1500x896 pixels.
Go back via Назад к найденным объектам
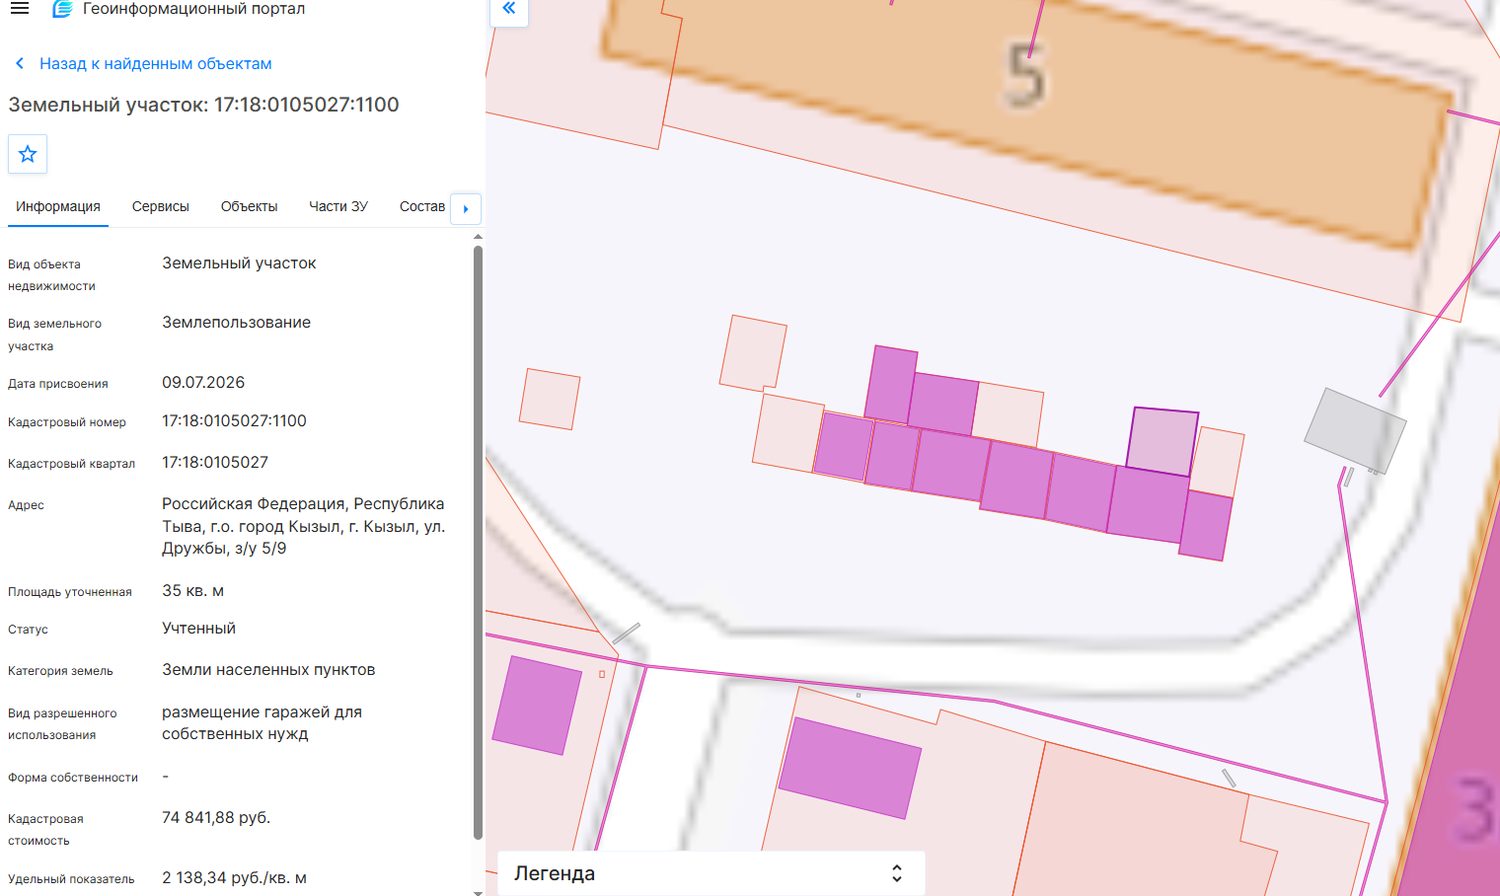pos(155,64)
